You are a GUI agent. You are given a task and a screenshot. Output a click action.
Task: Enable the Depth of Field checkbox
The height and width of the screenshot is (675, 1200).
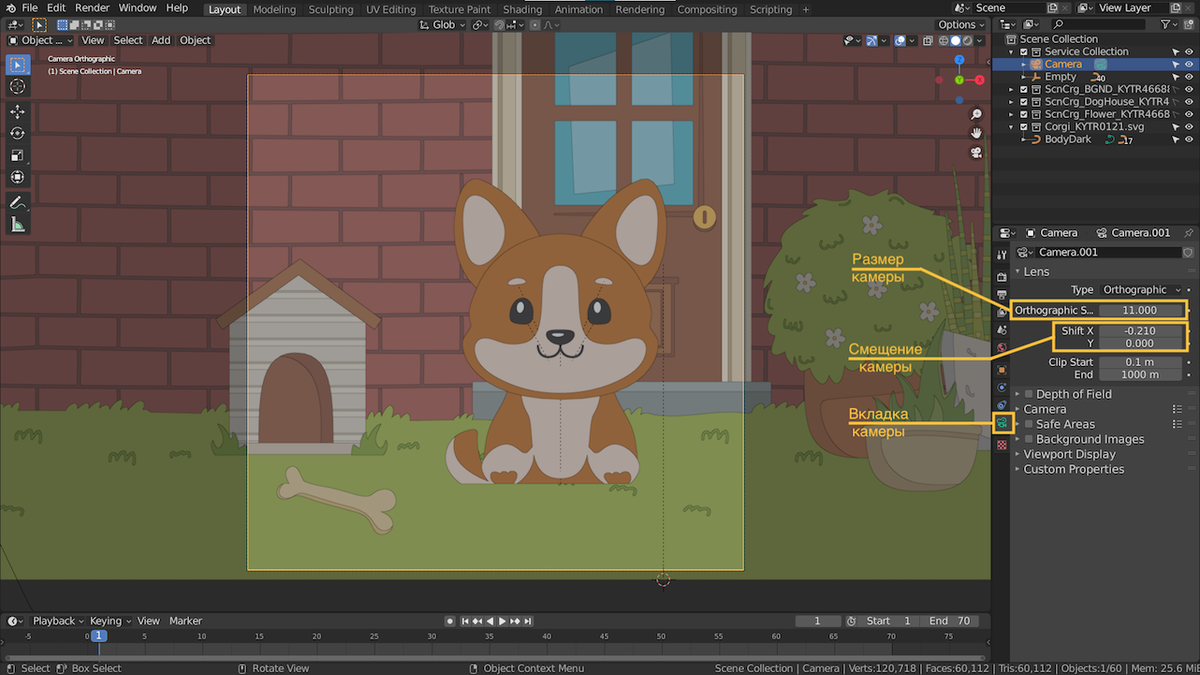click(x=1028, y=394)
